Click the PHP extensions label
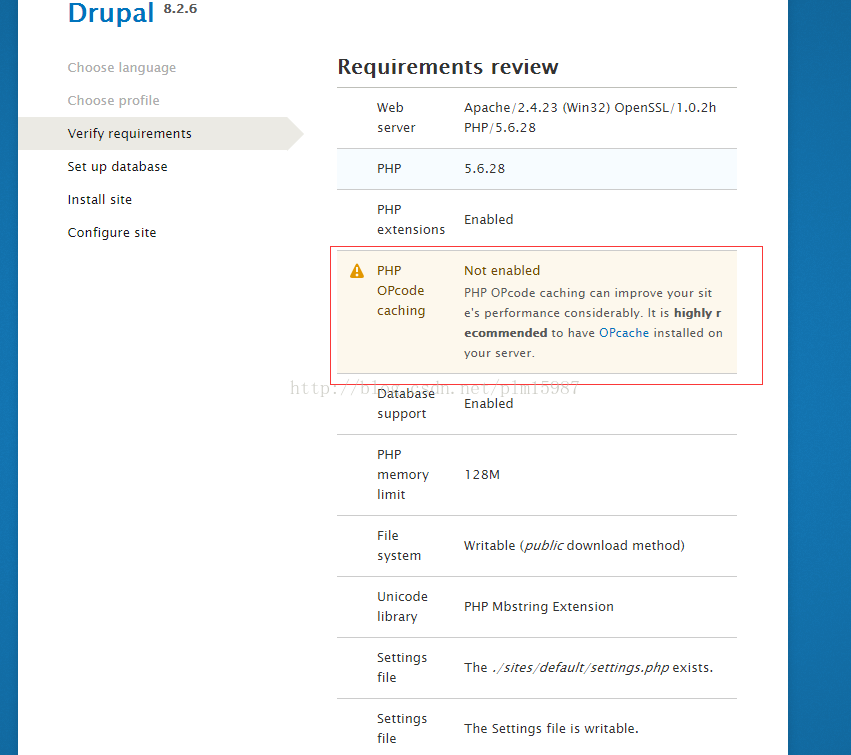851x755 pixels. tap(411, 220)
